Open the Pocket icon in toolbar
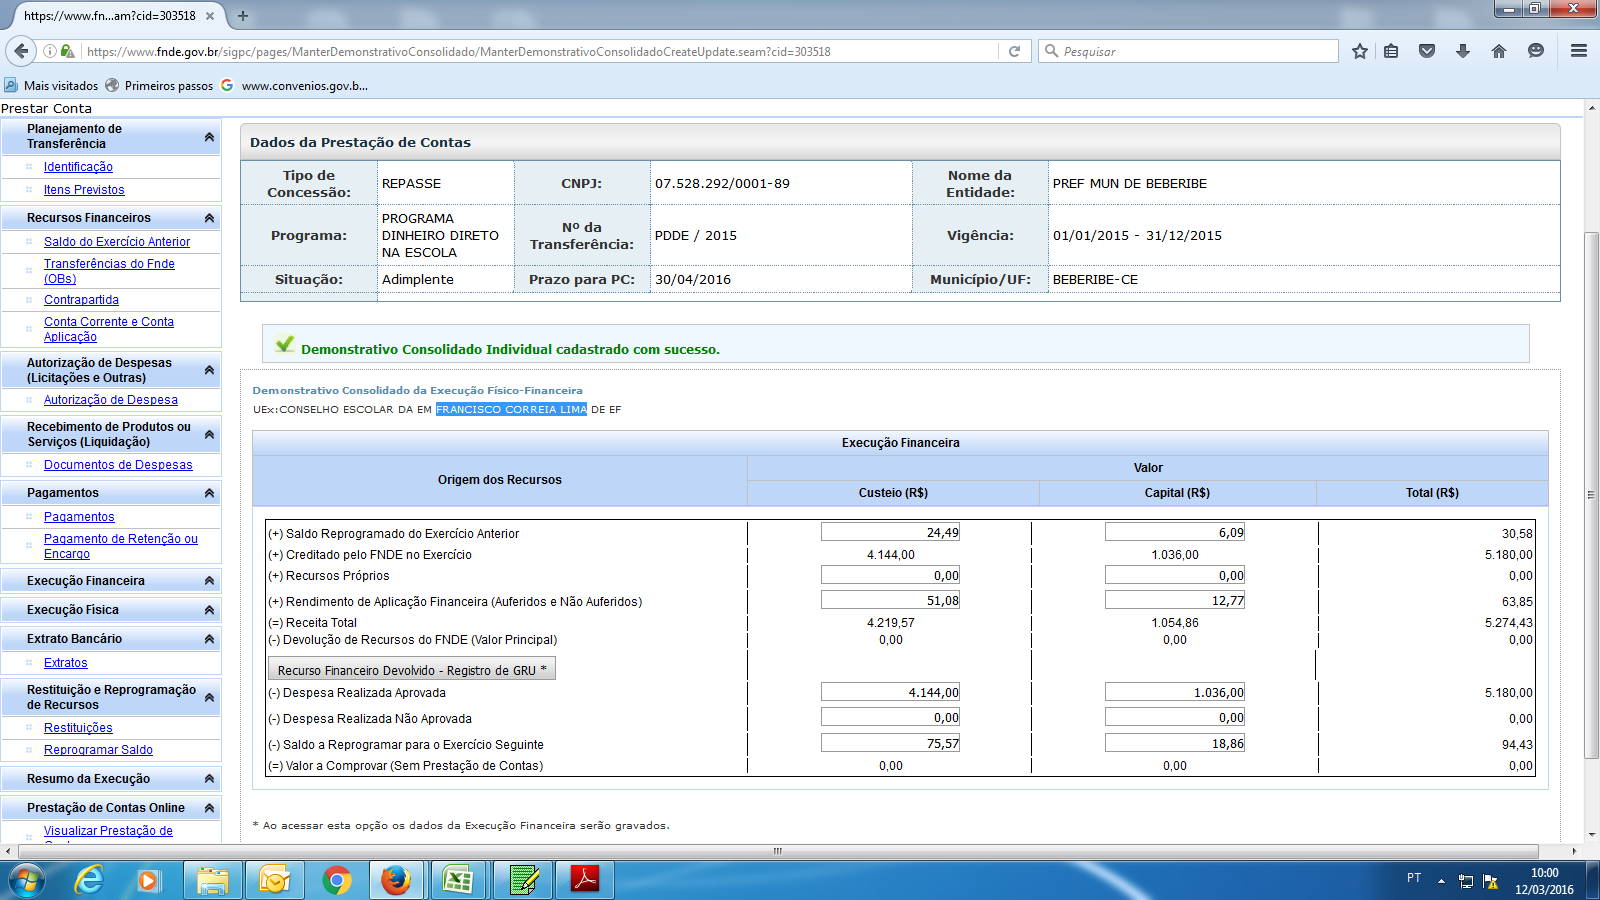1600x900 pixels. [1427, 51]
